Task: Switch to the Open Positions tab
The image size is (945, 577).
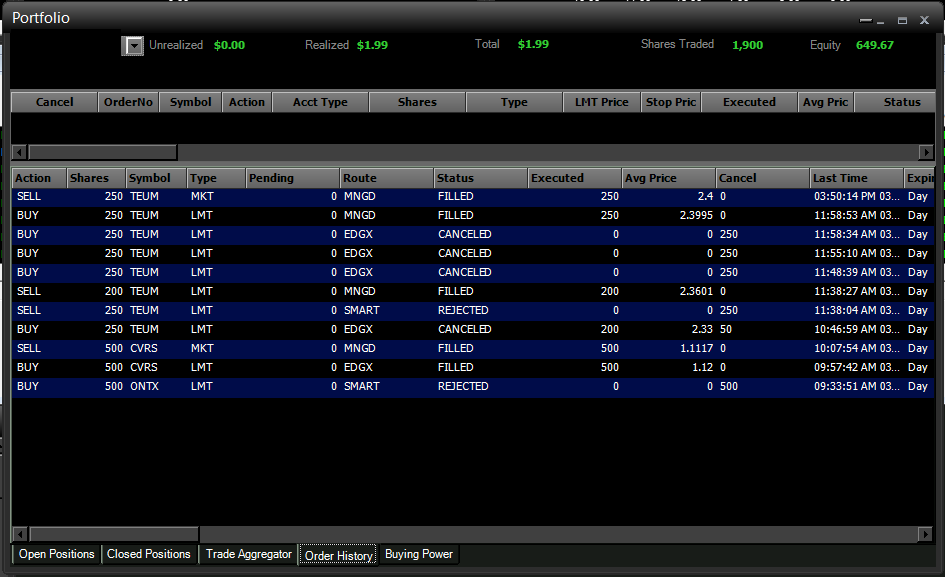Action: 57,554
